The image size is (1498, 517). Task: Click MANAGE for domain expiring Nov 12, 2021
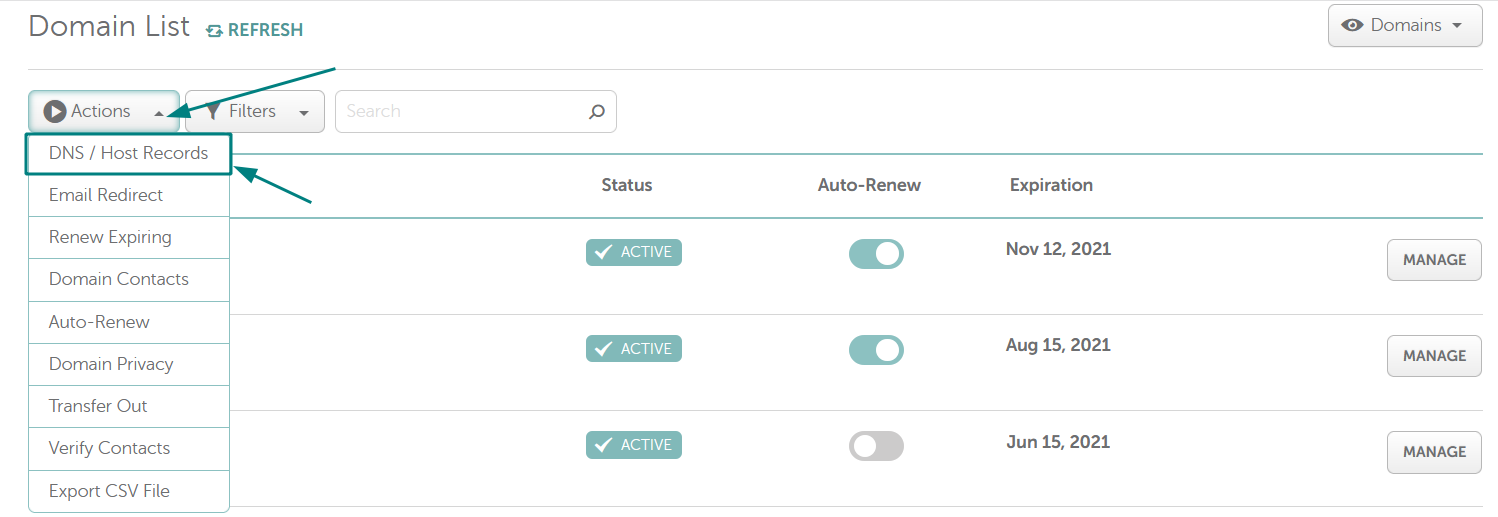pyautogui.click(x=1434, y=260)
